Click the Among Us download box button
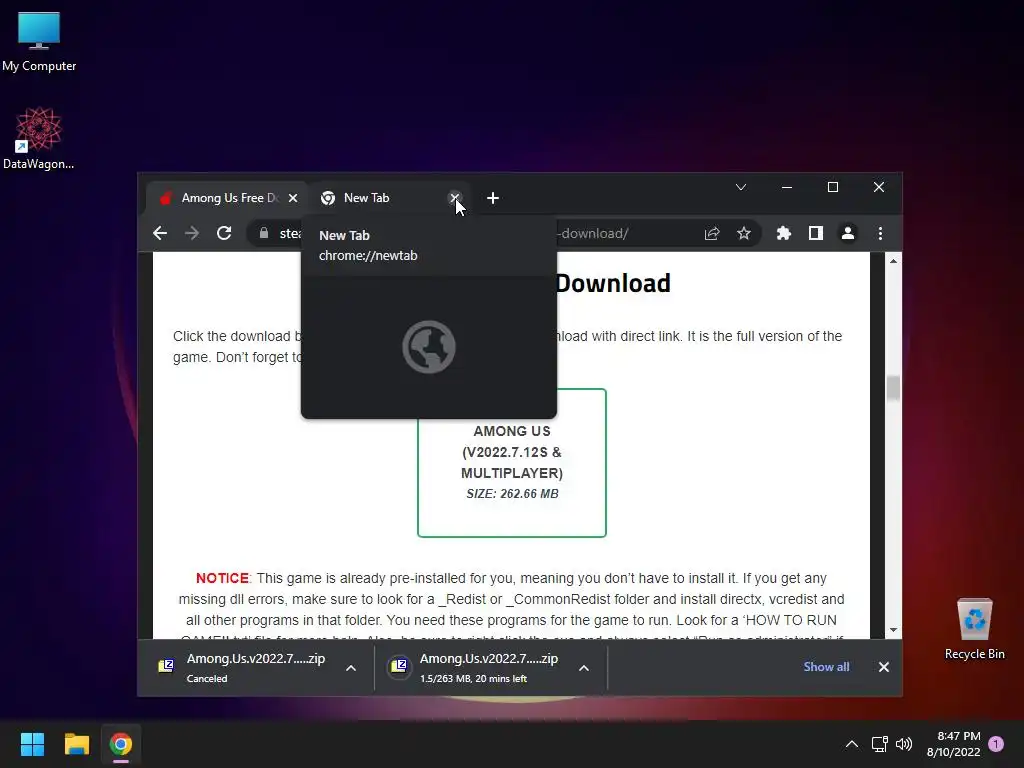The width and height of the screenshot is (1024, 768). pyautogui.click(x=512, y=463)
